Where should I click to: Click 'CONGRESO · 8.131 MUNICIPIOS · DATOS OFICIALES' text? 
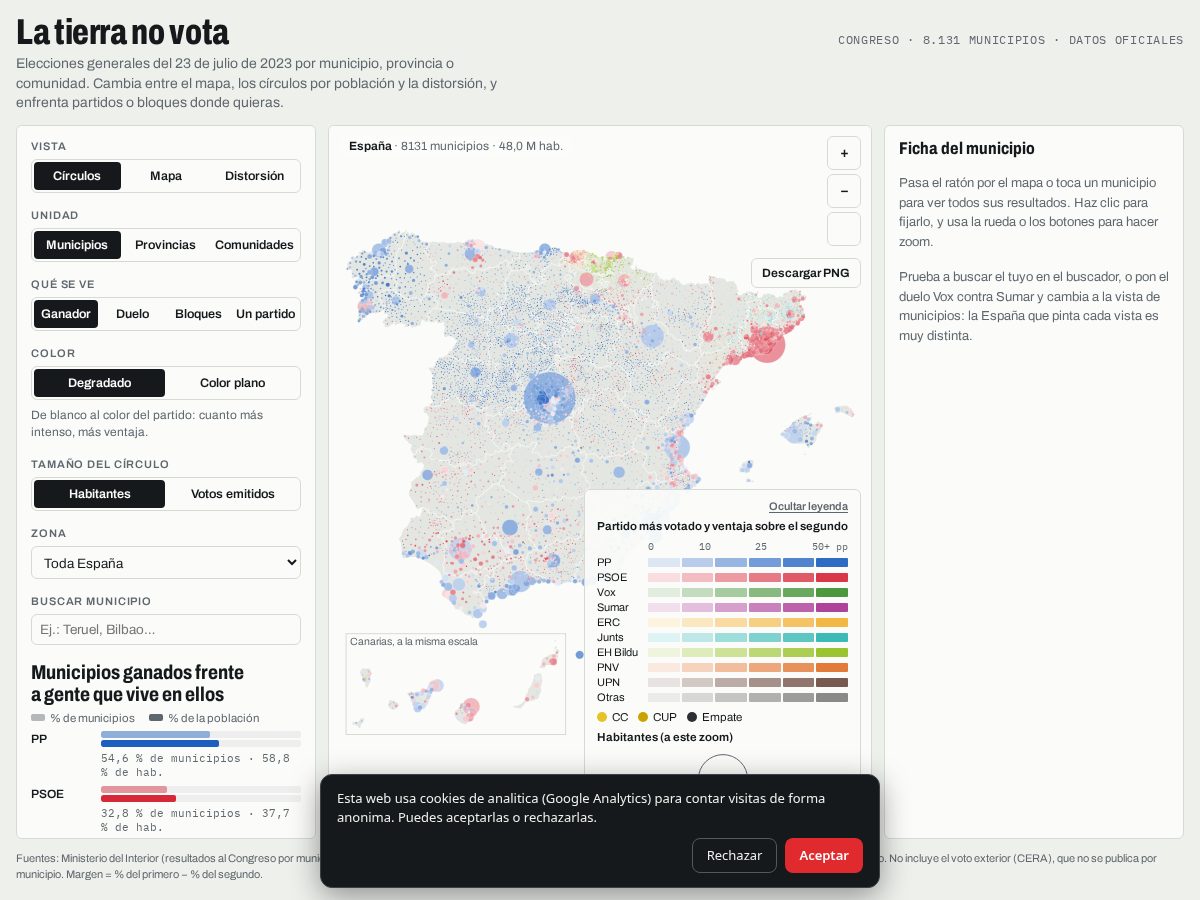point(1011,40)
